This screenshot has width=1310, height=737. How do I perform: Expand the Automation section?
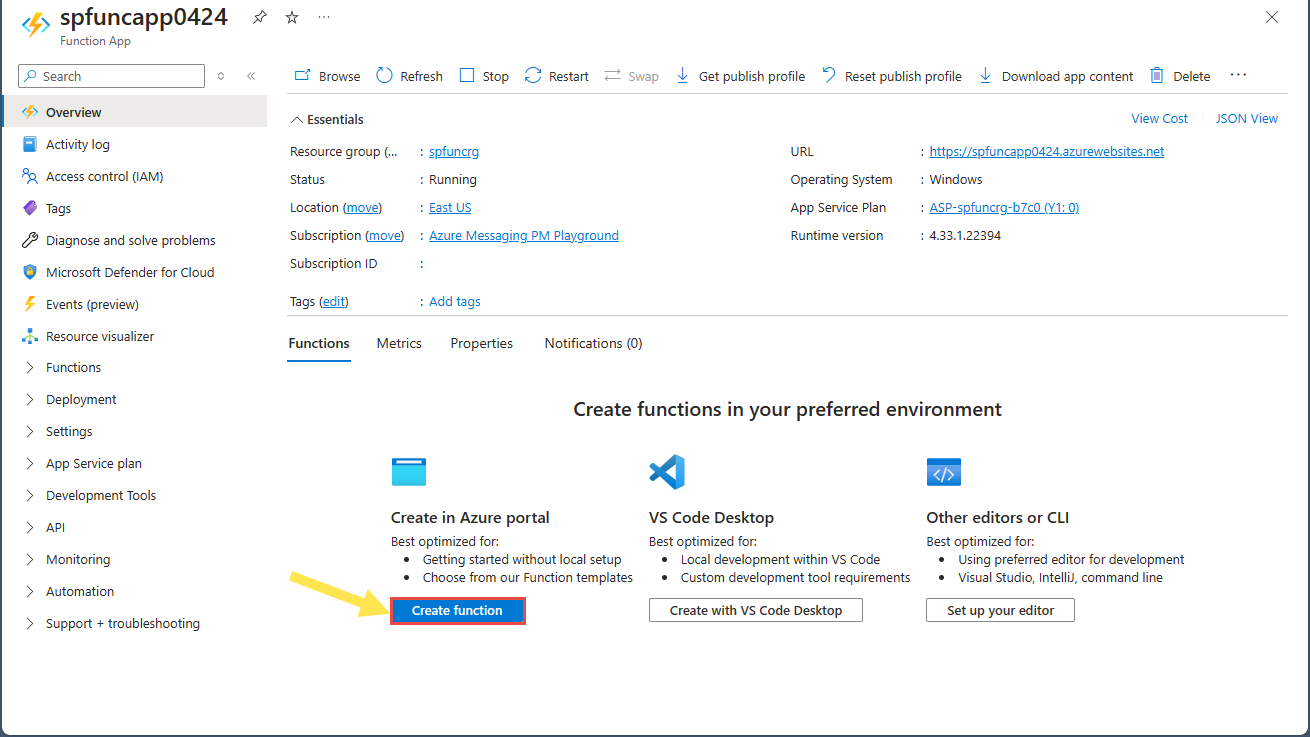(30, 592)
